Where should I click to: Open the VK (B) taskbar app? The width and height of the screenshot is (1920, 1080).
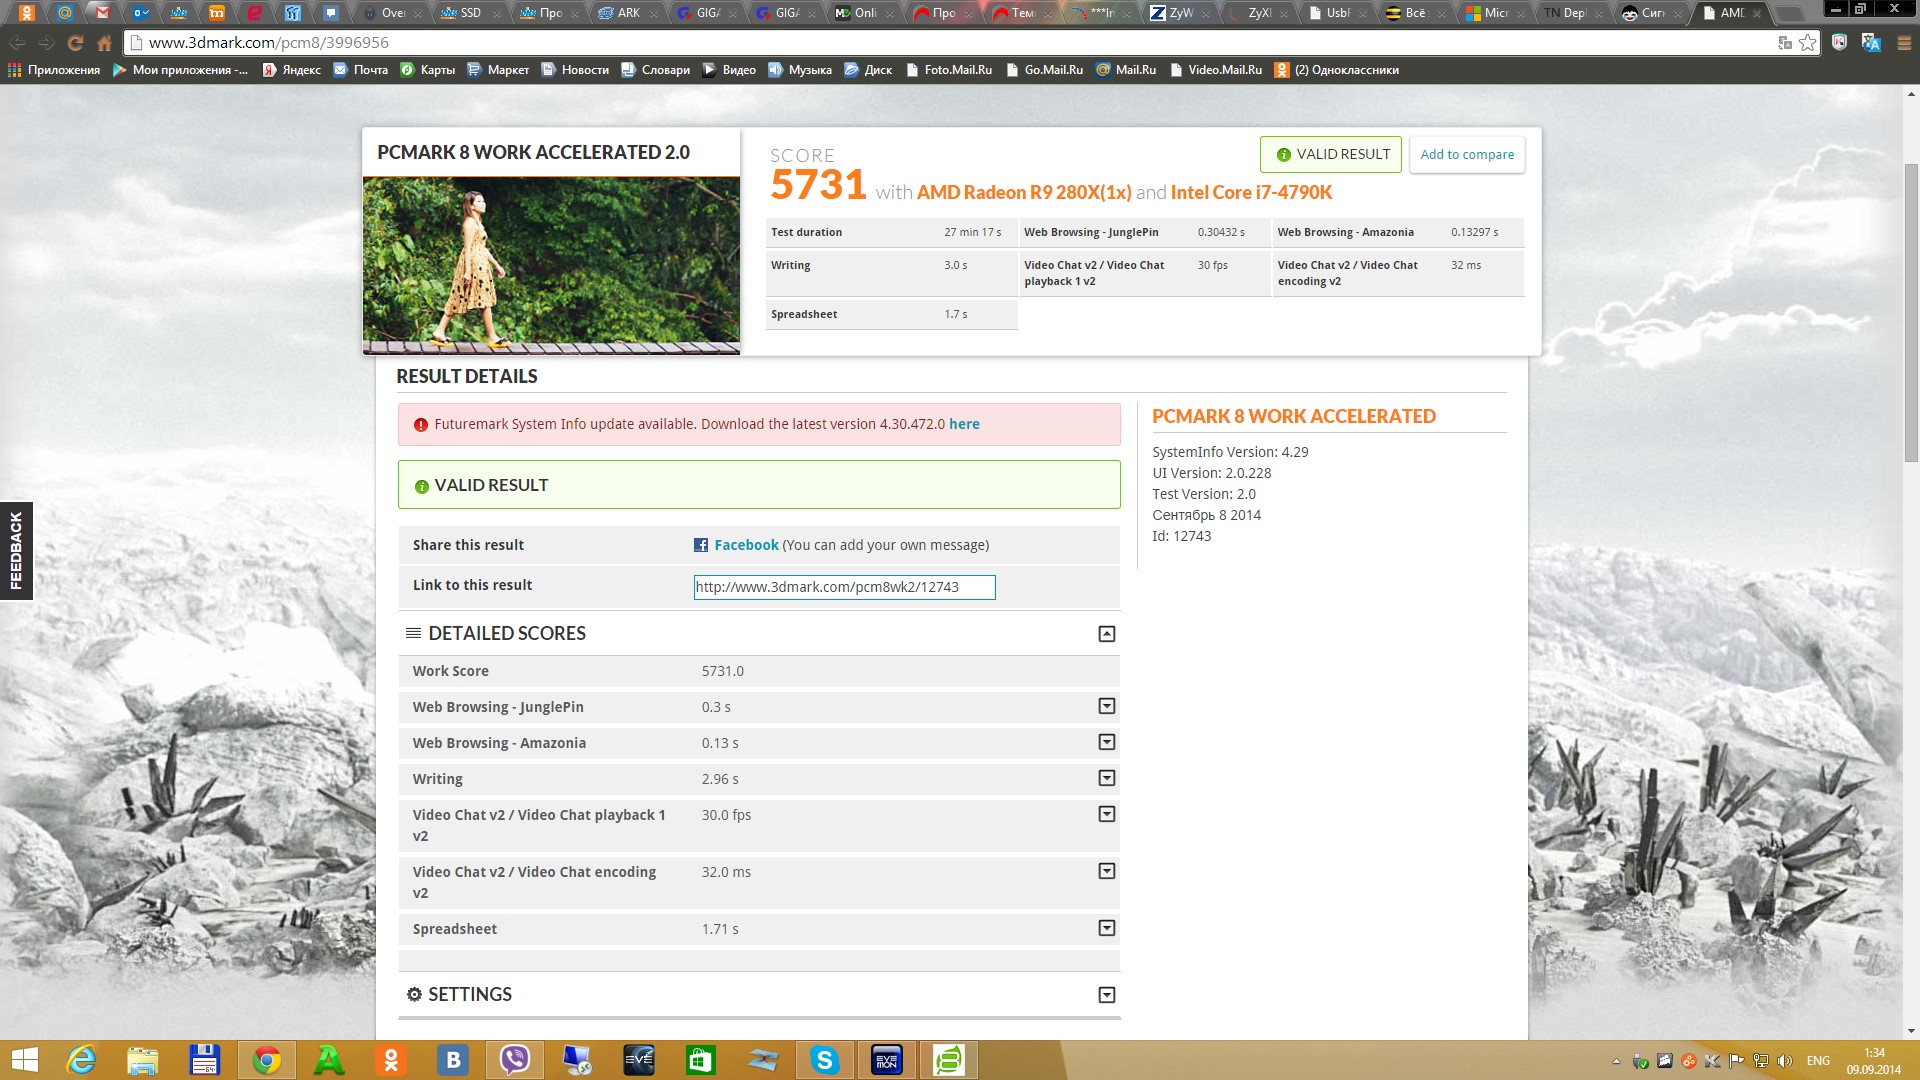(x=453, y=1060)
